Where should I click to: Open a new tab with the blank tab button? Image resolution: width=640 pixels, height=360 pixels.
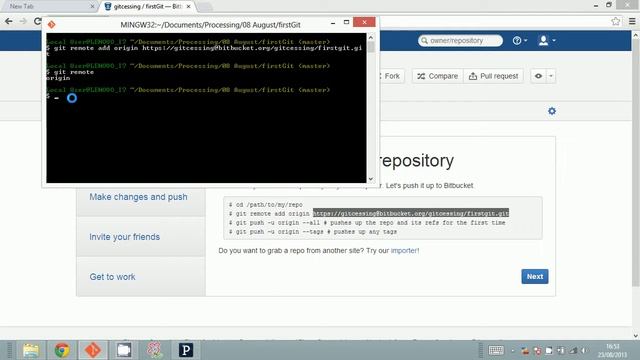[x=204, y=7]
